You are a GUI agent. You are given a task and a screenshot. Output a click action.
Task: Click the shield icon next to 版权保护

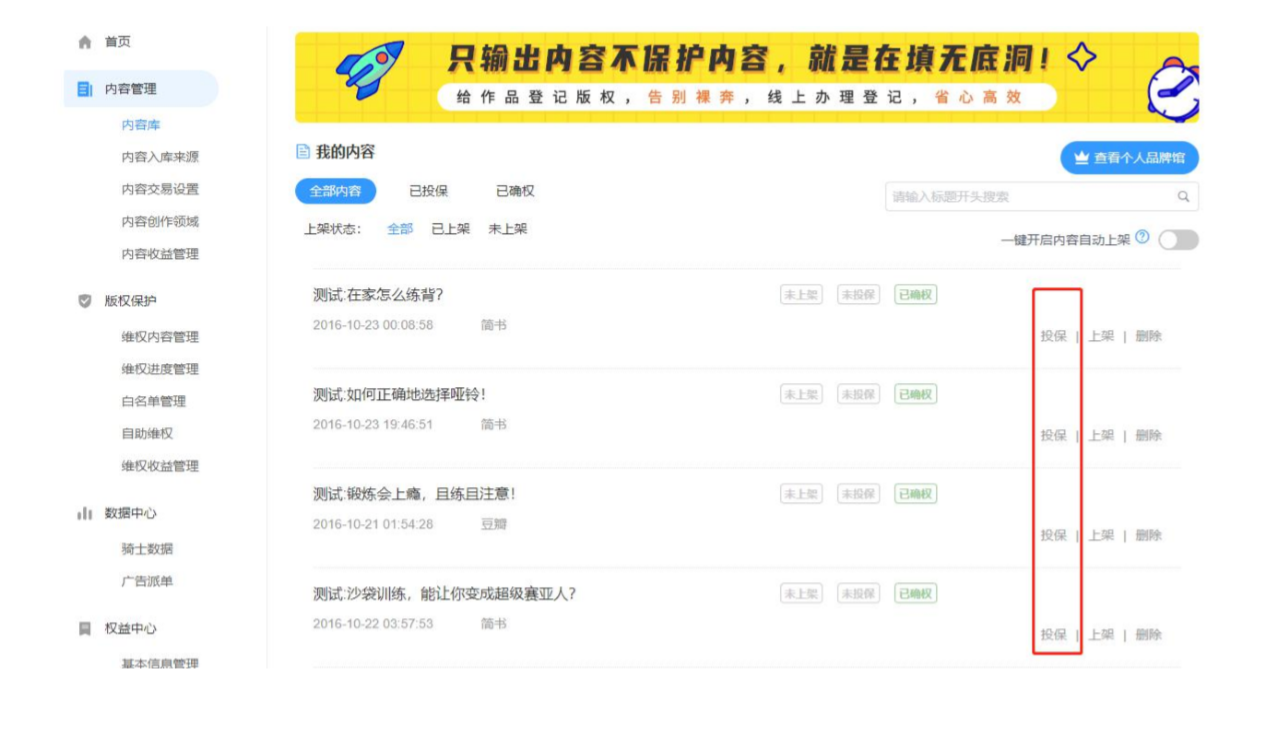click(85, 301)
